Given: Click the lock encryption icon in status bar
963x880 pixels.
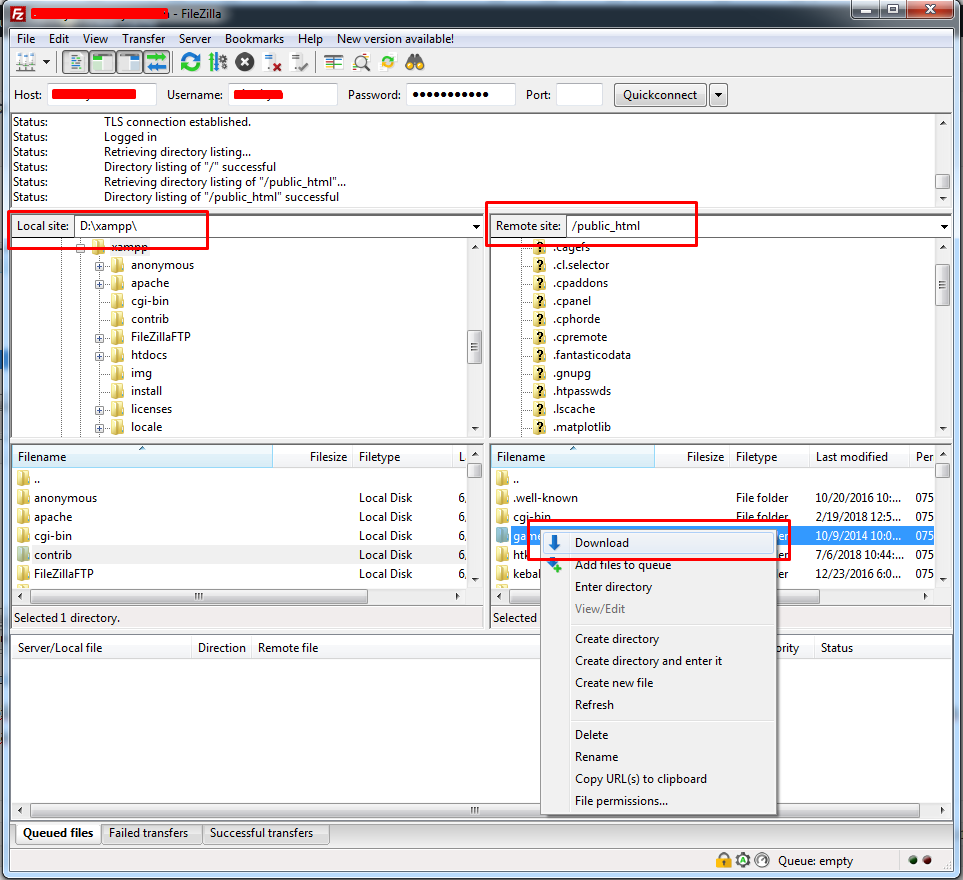Looking at the screenshot, I should 723,860.
